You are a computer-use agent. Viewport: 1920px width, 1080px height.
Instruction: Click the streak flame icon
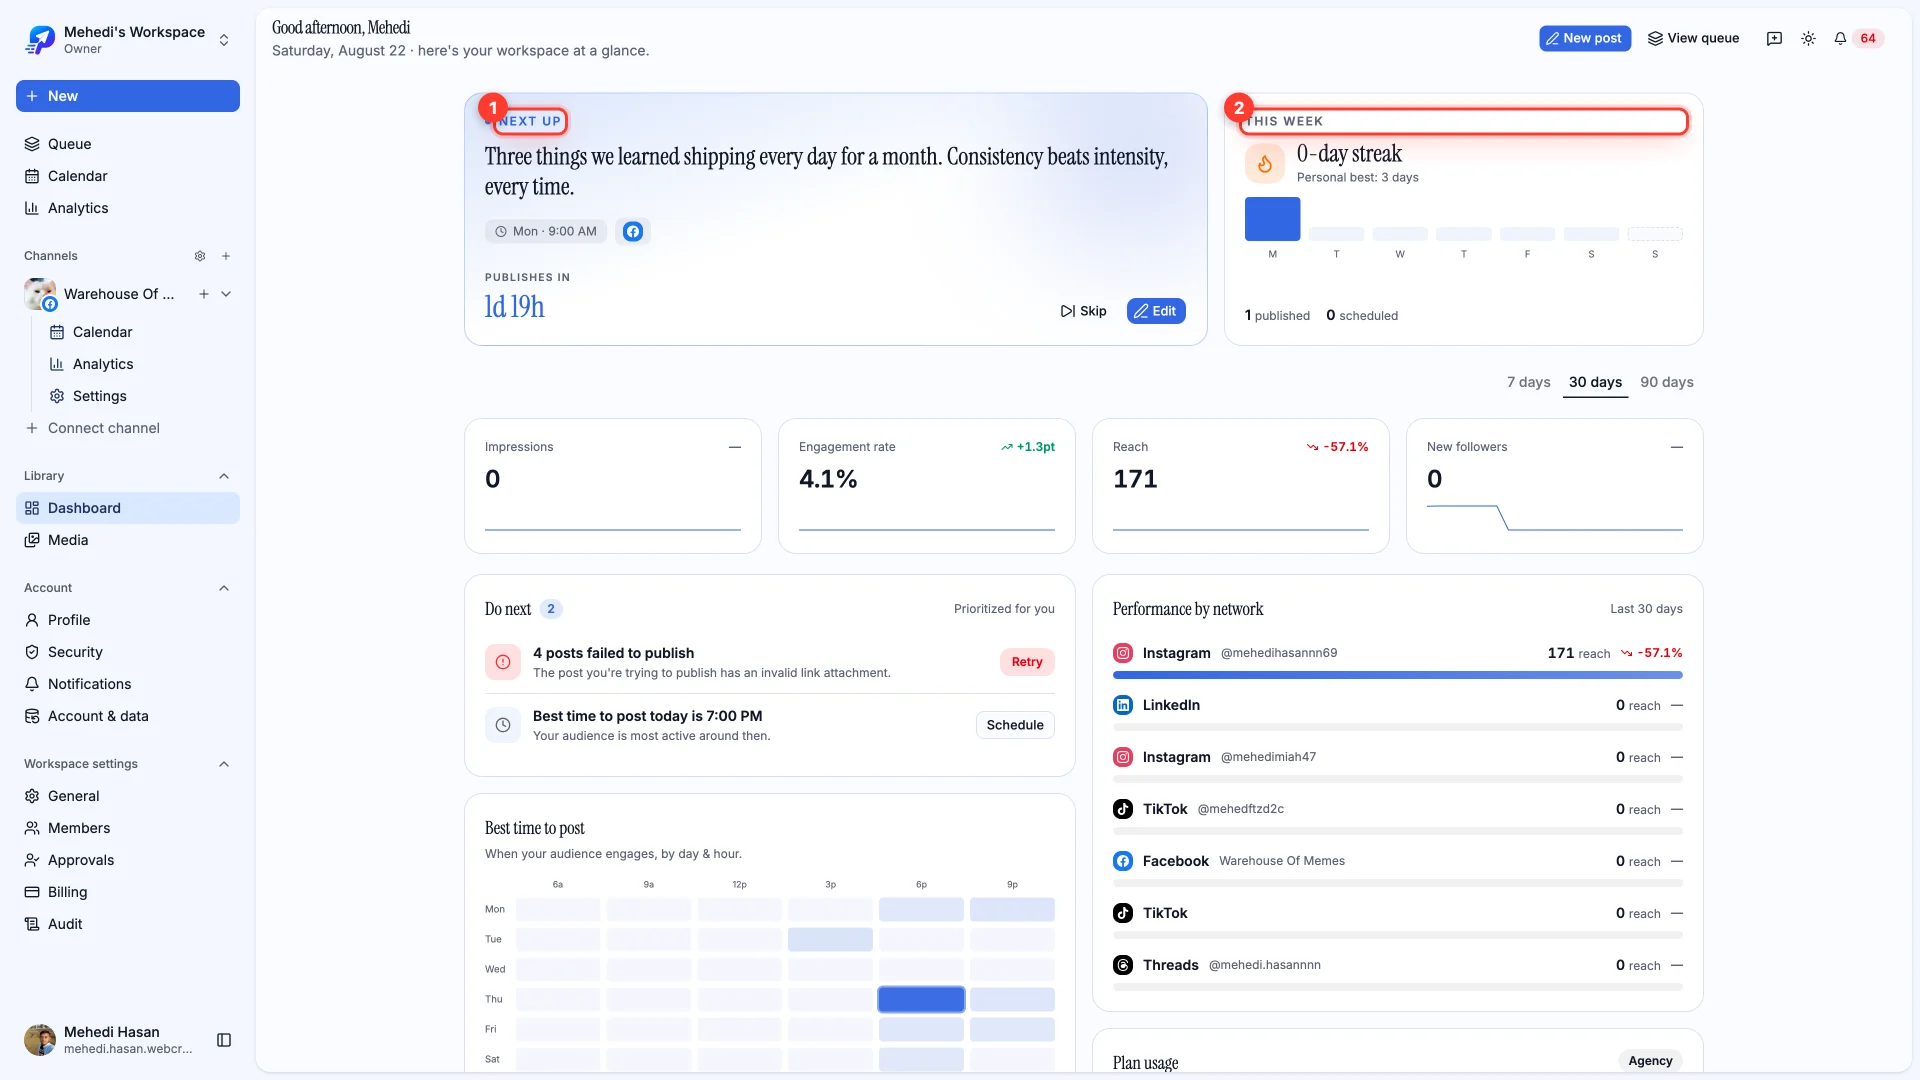click(x=1265, y=163)
